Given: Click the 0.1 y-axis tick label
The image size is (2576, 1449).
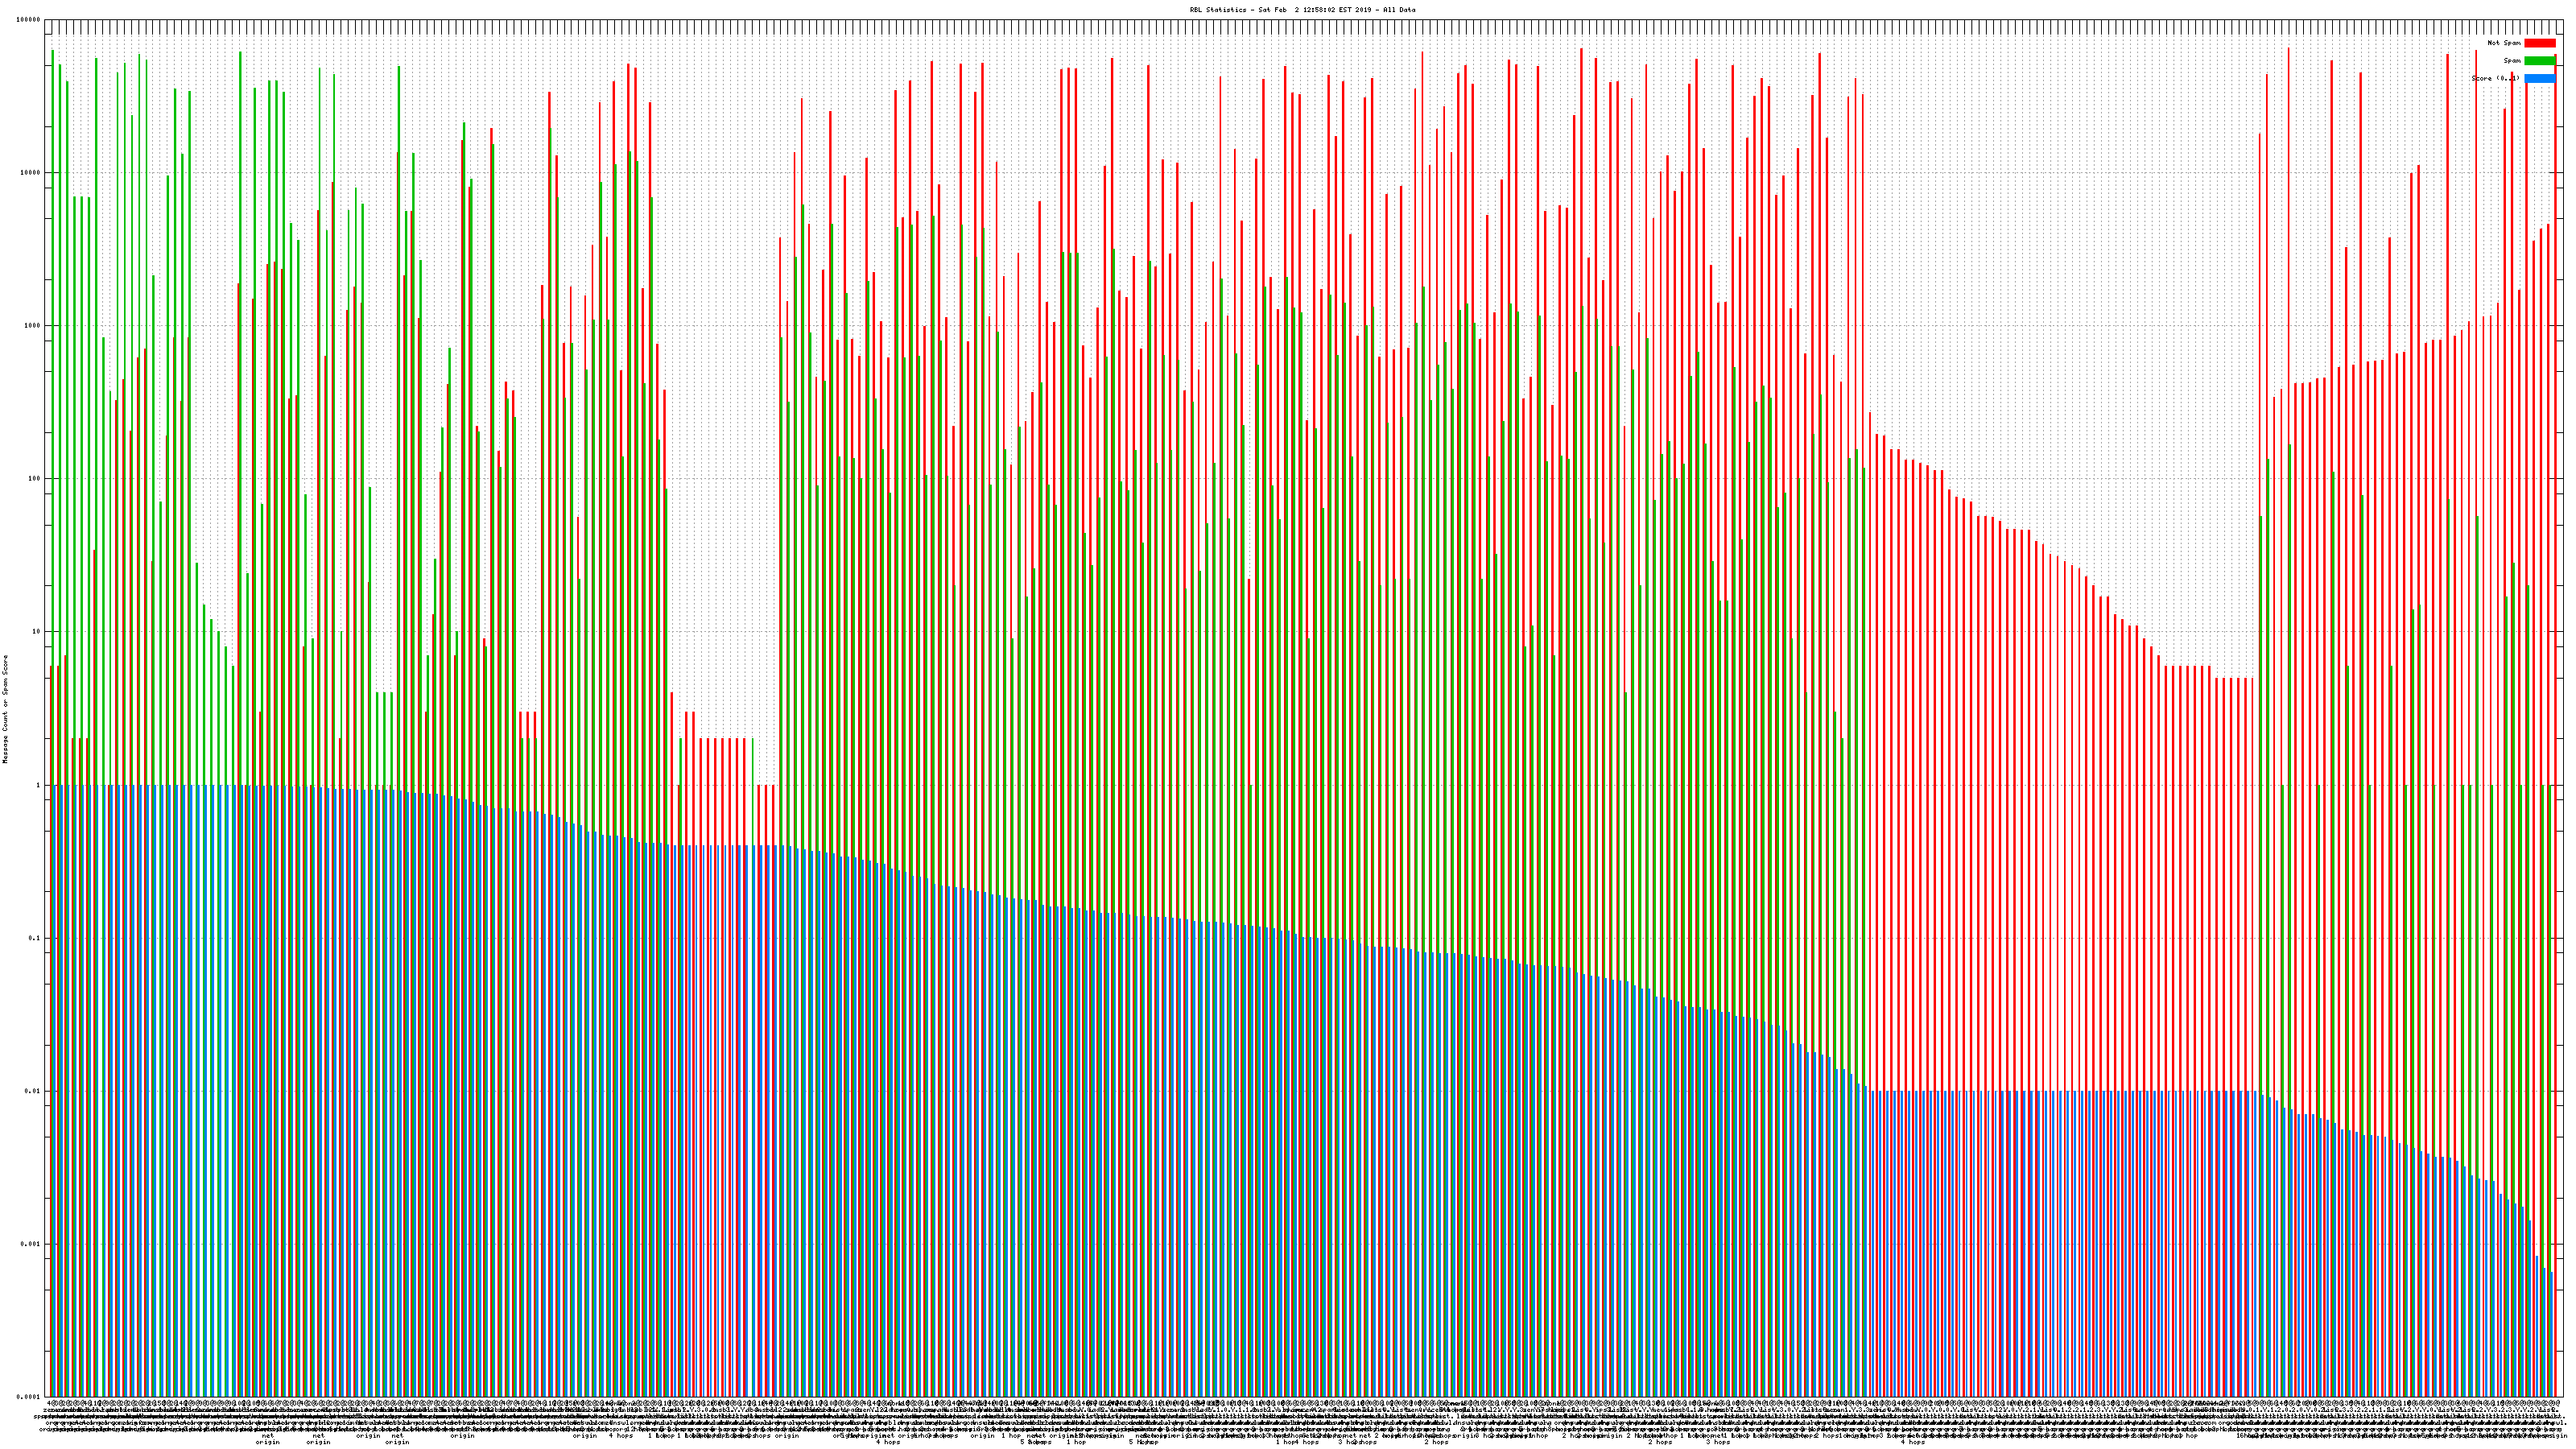Looking at the screenshot, I should pyautogui.click(x=35, y=938).
